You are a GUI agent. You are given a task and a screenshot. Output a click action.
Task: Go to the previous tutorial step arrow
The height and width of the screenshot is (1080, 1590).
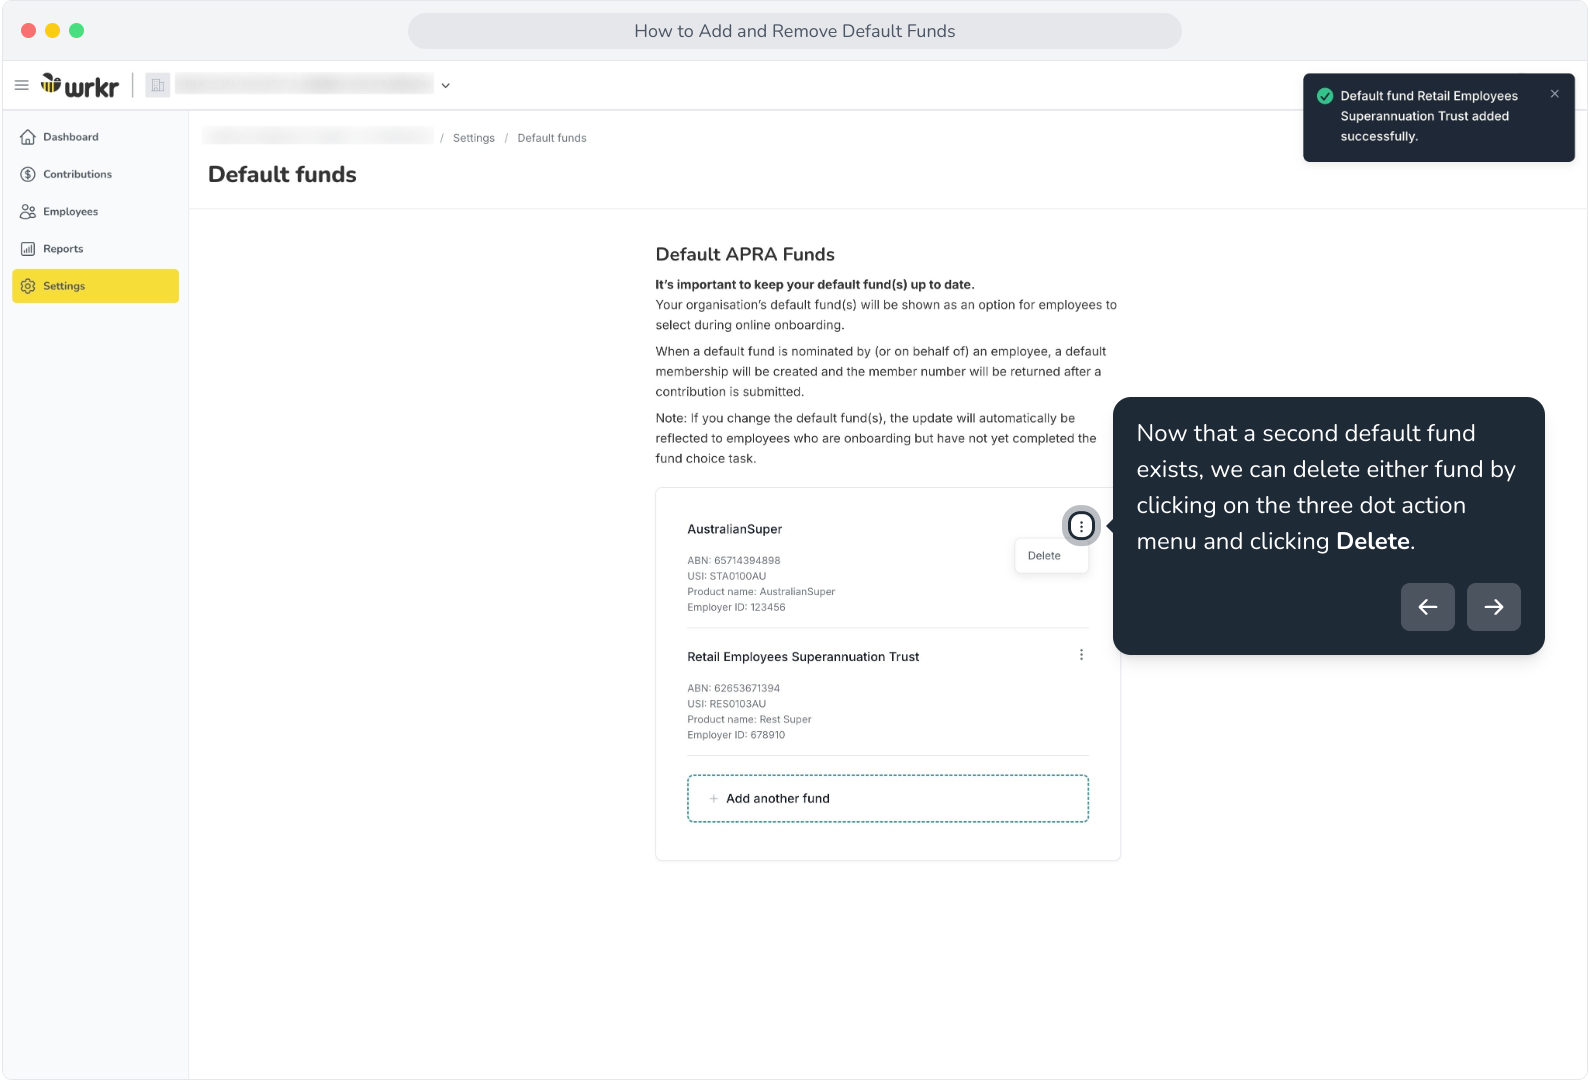1428,607
